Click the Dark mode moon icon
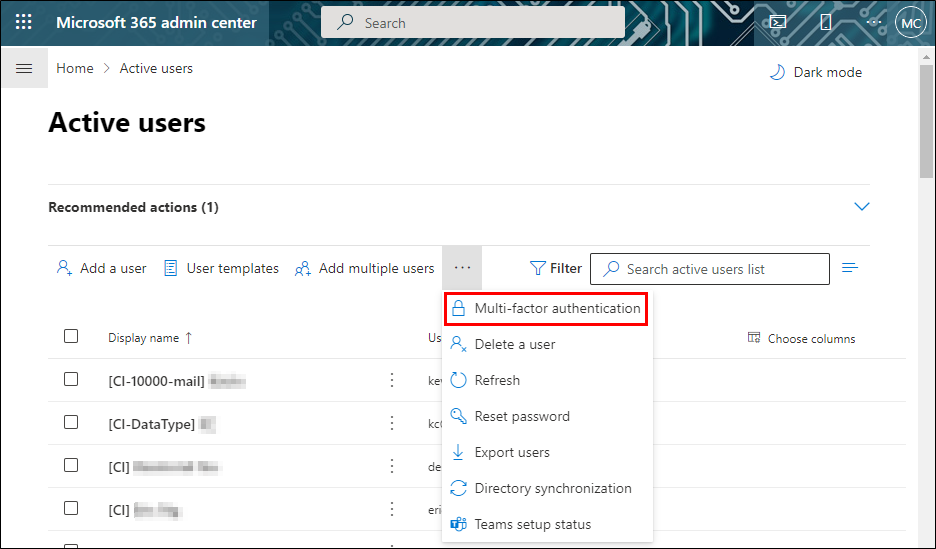The width and height of the screenshot is (936, 549). [777, 72]
